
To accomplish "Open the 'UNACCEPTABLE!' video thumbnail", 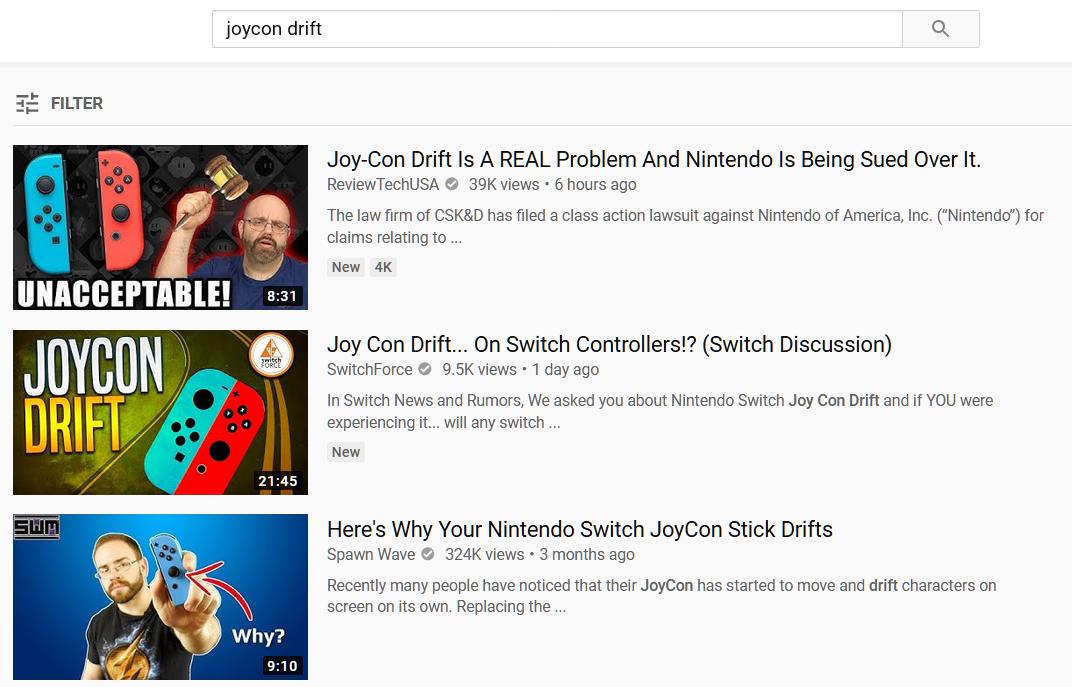I will click(x=161, y=228).
